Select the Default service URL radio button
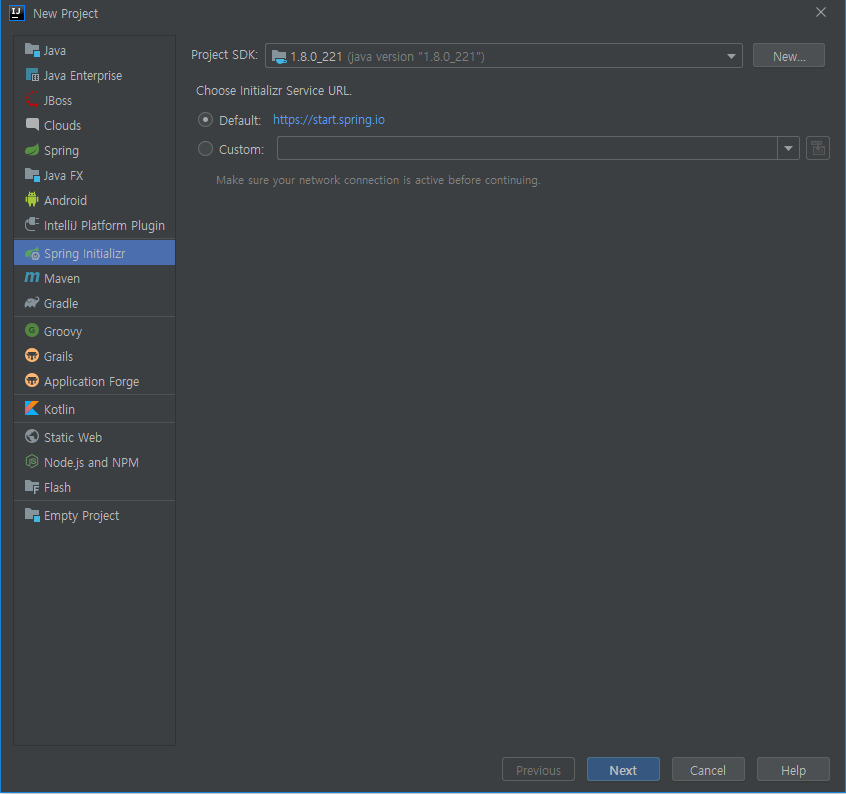 point(205,119)
